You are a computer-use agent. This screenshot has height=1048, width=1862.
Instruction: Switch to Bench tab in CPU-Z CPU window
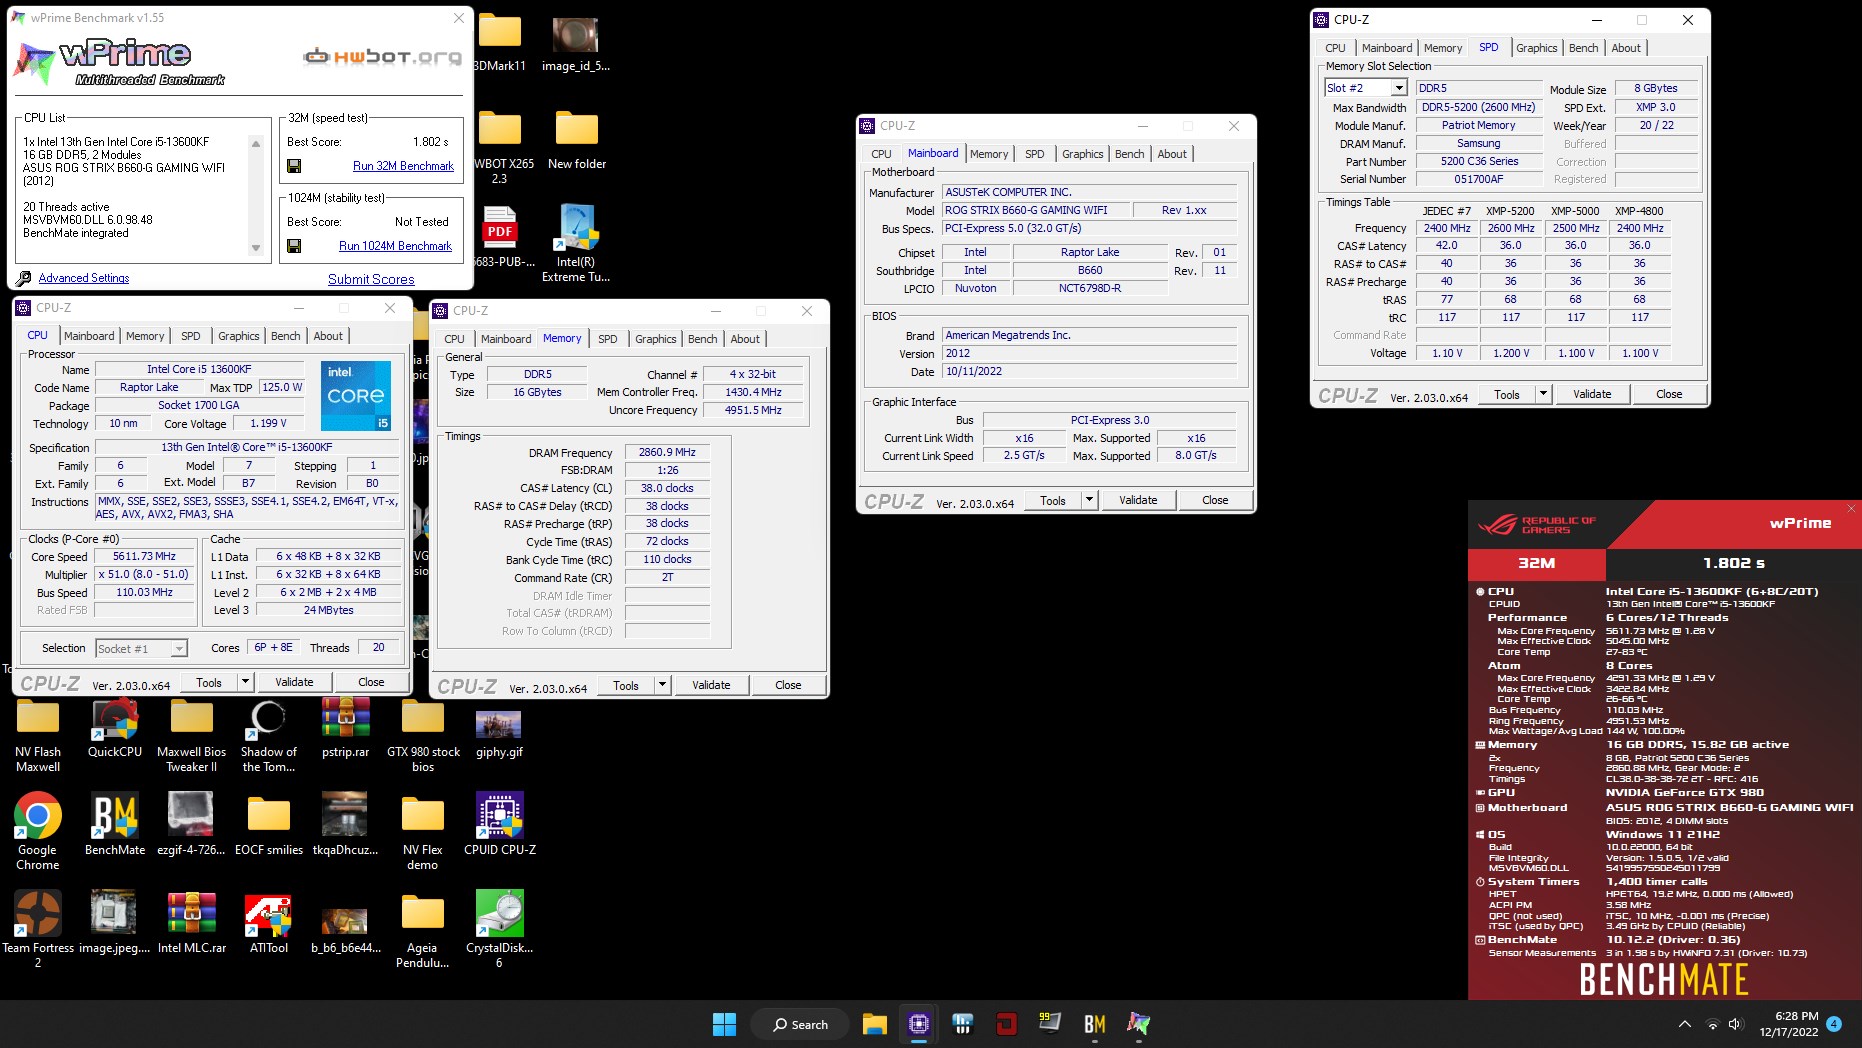(285, 336)
